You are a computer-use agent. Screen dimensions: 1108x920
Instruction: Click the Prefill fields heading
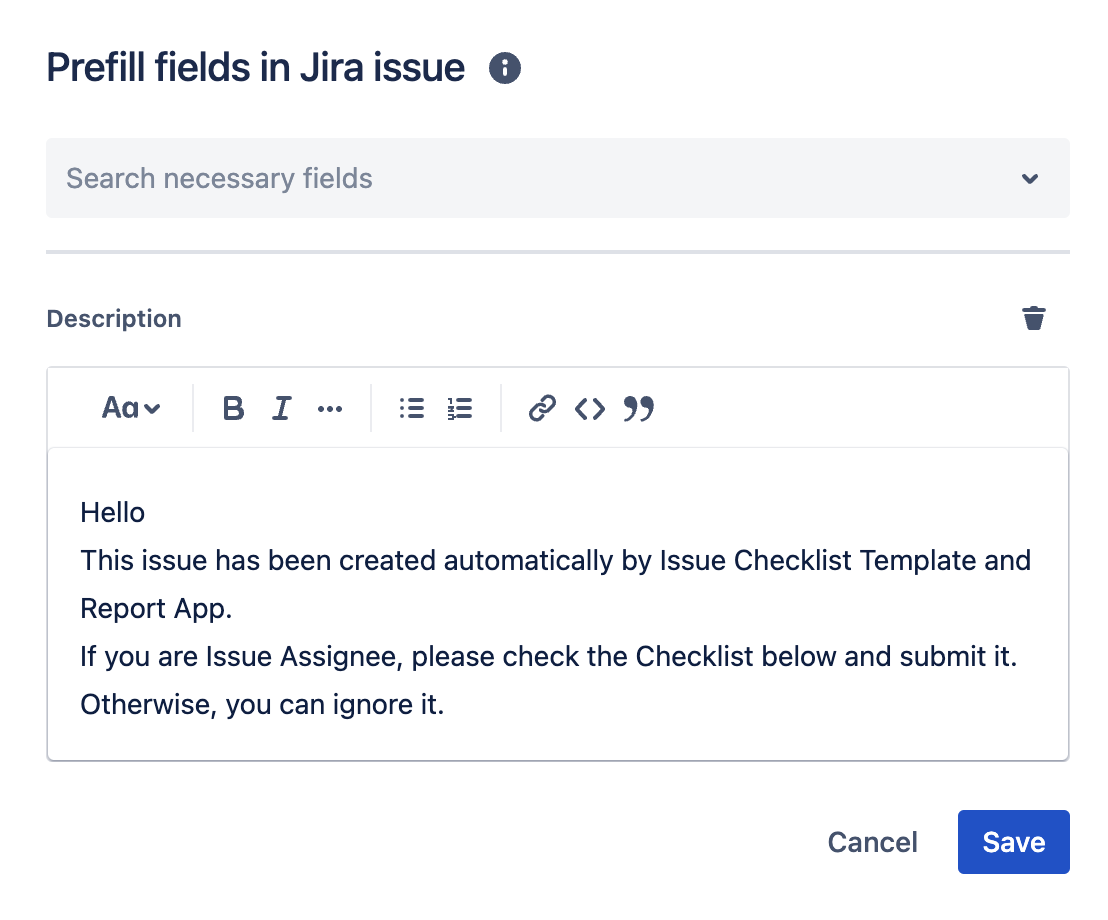(x=255, y=67)
